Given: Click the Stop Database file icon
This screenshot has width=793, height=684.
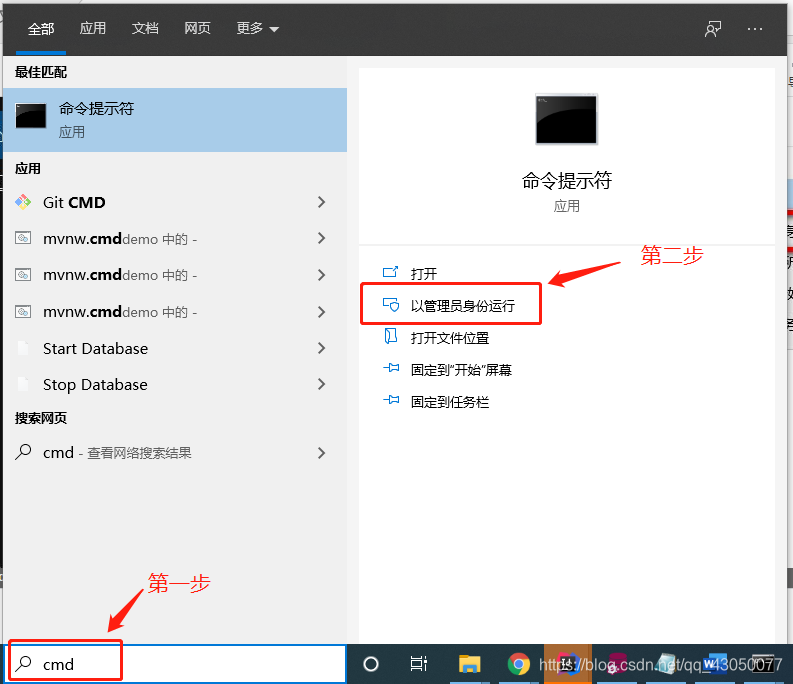Looking at the screenshot, I should (x=23, y=384).
